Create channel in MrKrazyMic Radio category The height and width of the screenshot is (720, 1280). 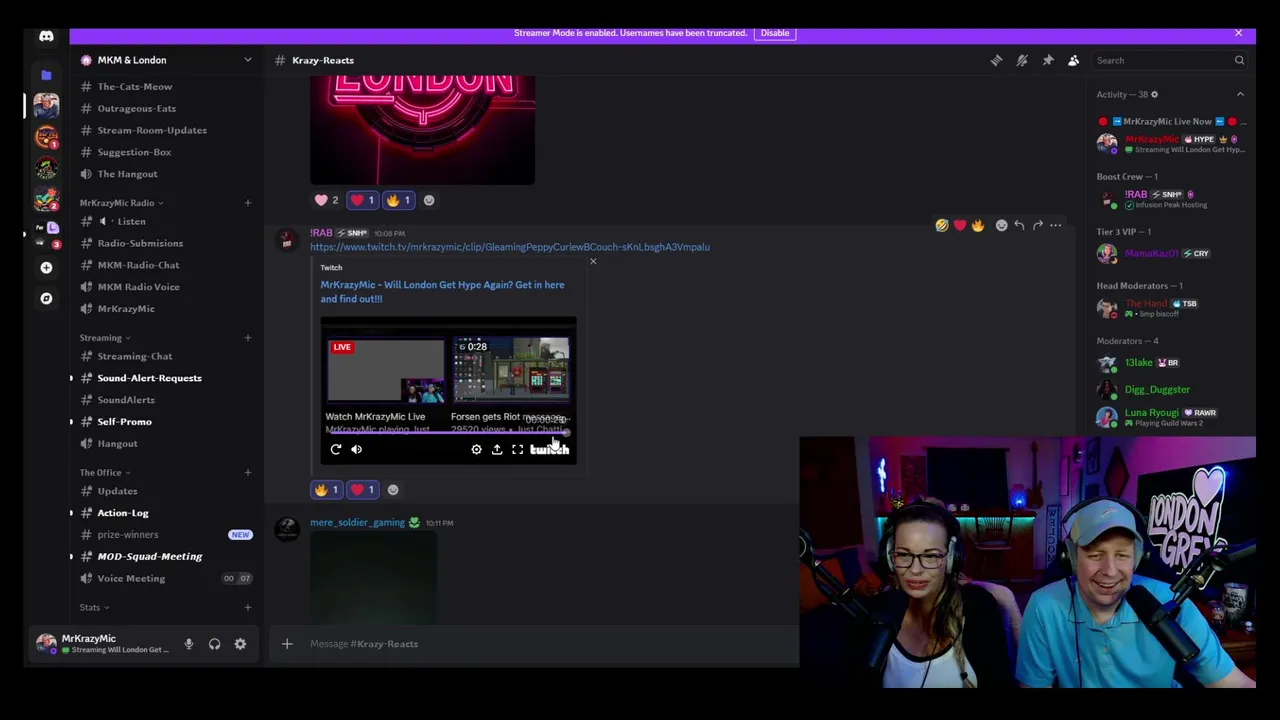pyautogui.click(x=248, y=203)
